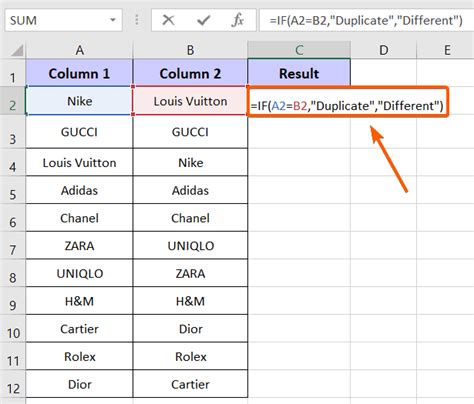
Task: Open the Name Box dropdown arrow
Action: coord(113,20)
